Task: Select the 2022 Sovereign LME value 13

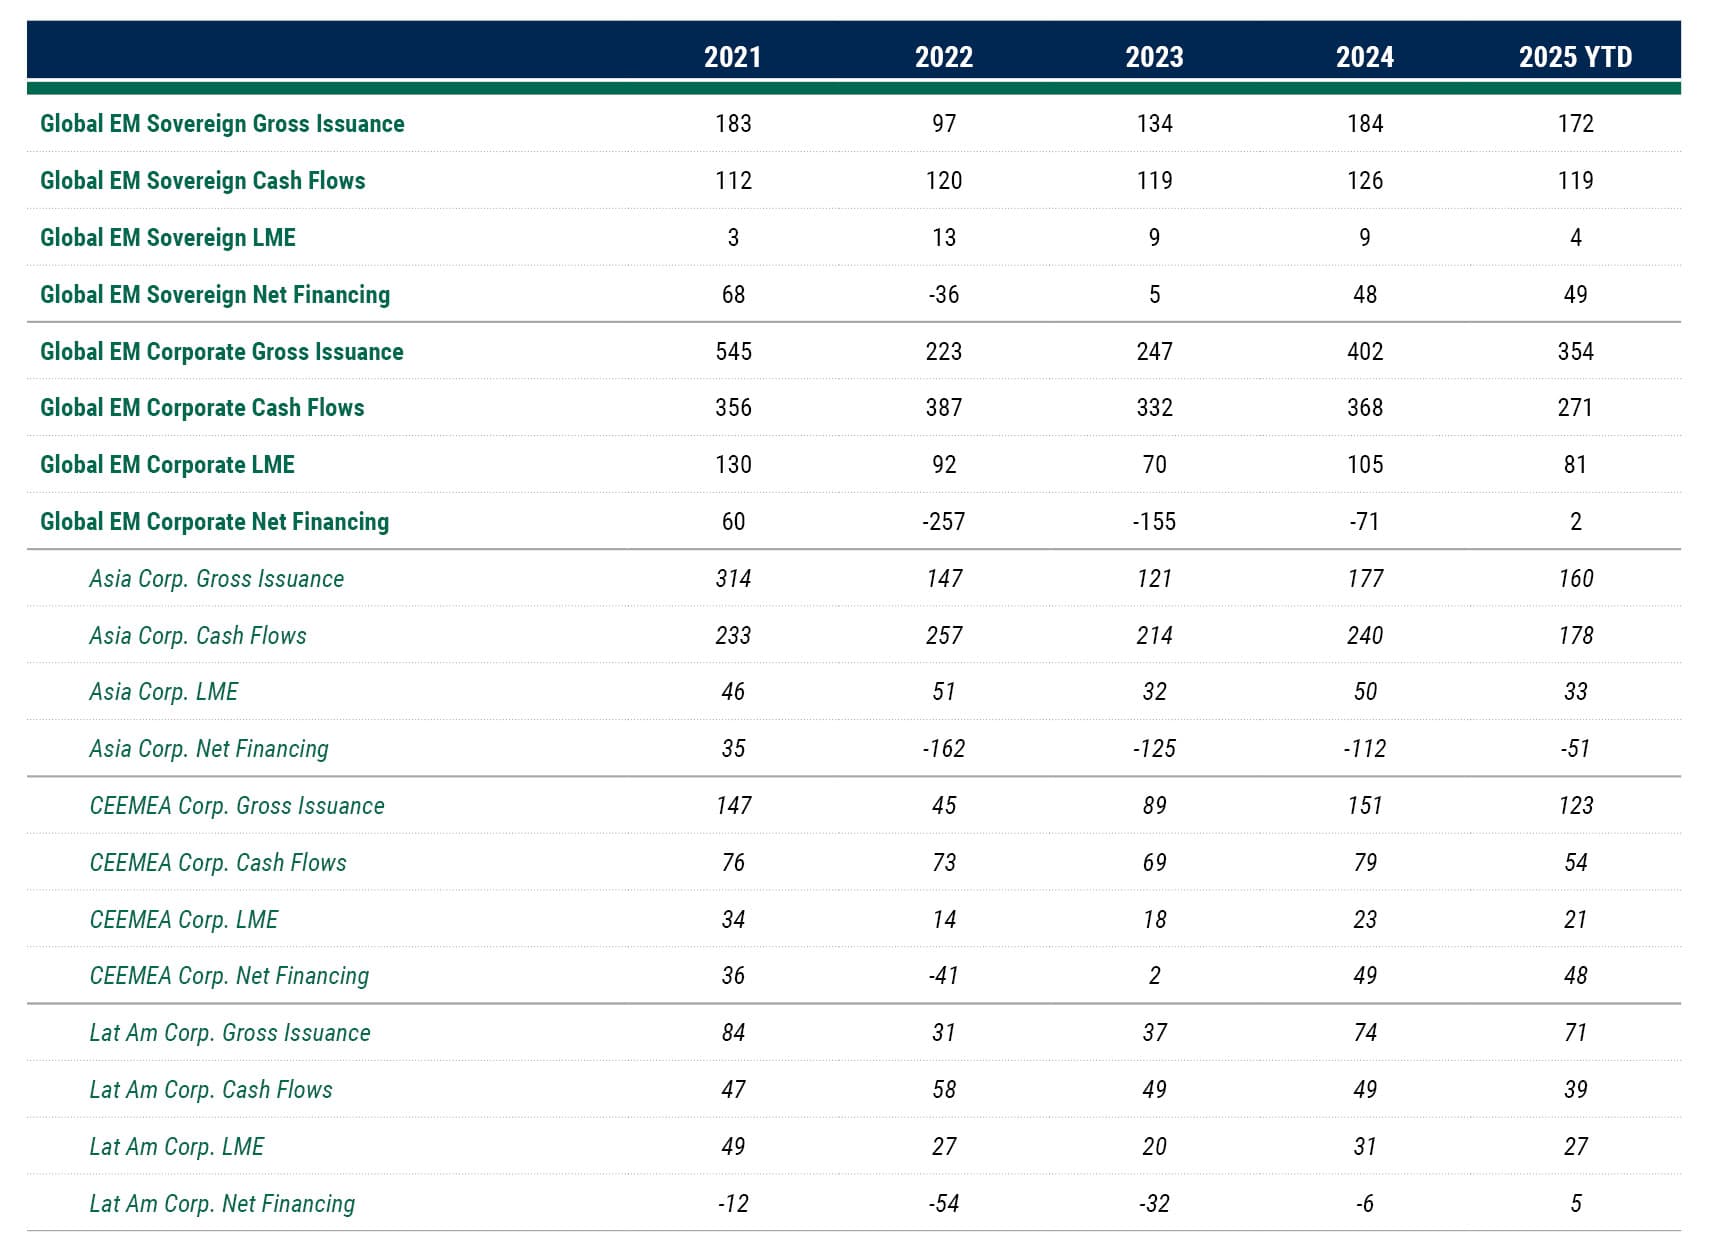Action: [945, 238]
